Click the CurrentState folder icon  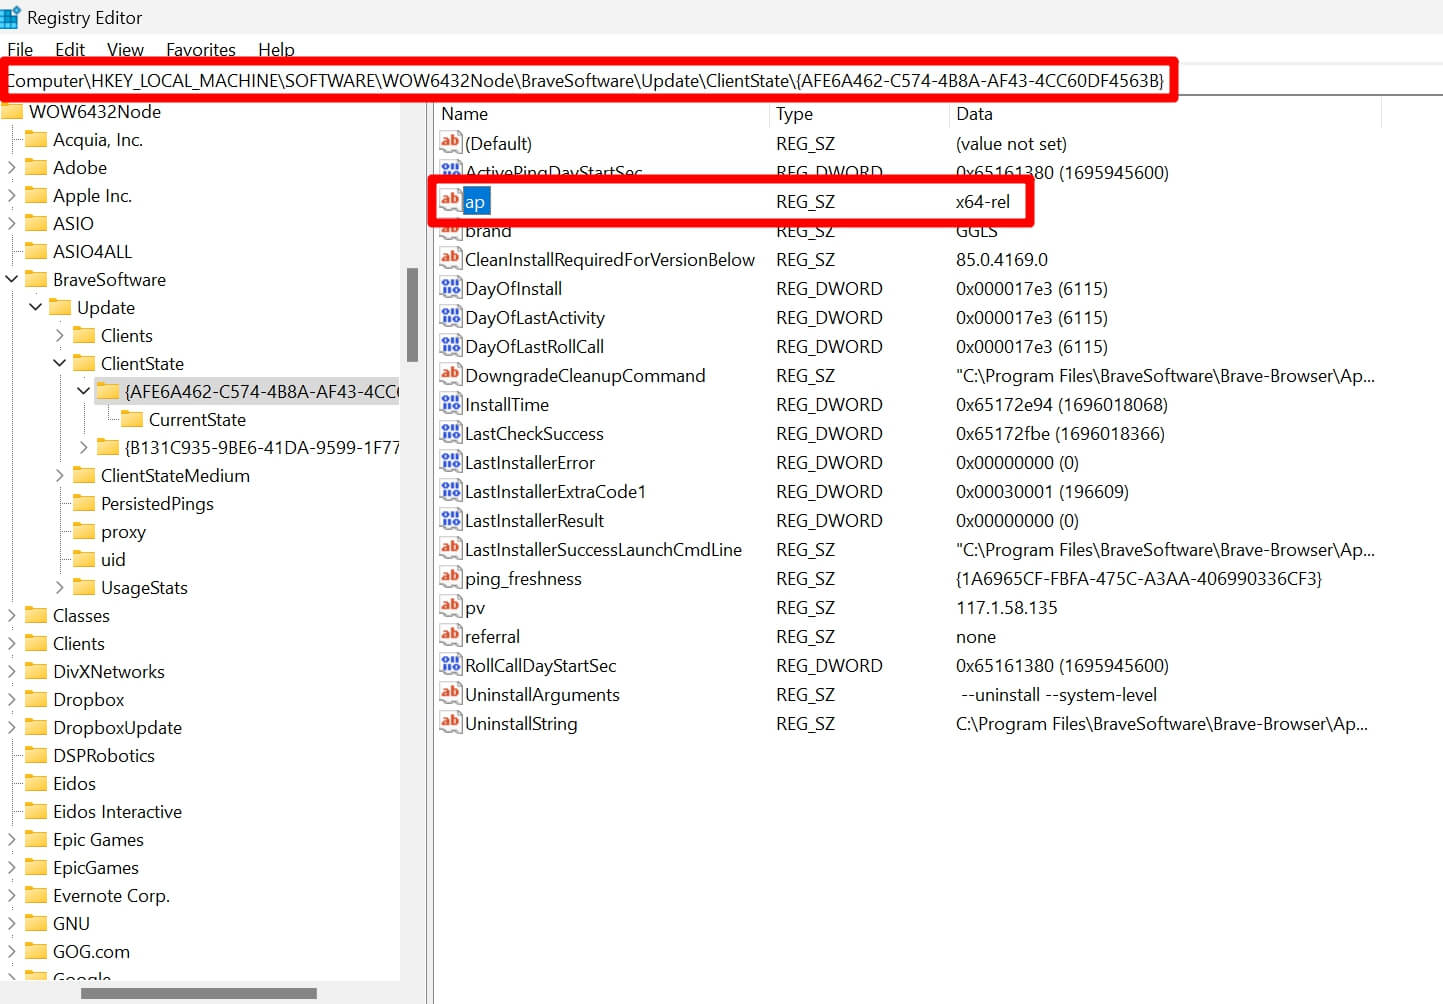click(132, 420)
